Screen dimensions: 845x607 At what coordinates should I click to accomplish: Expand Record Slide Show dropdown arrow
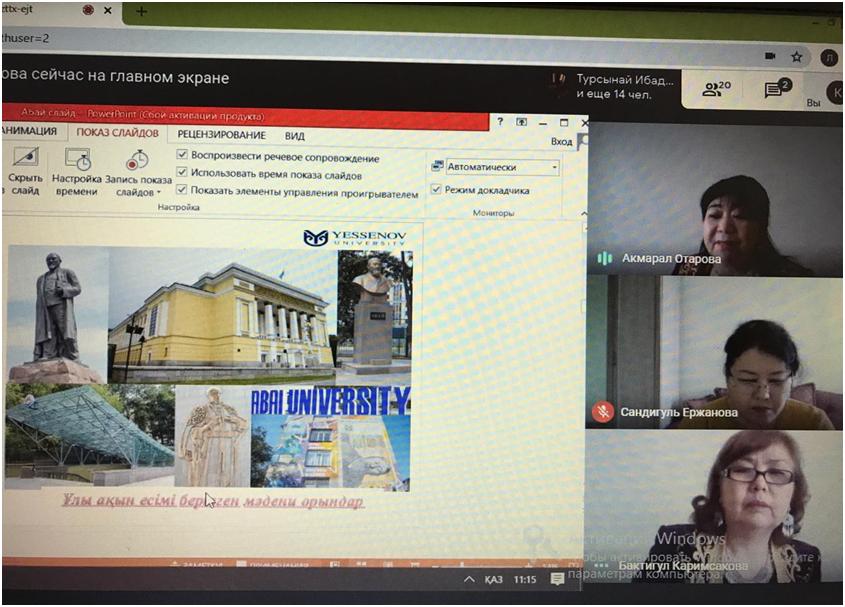pyautogui.click(x=158, y=193)
